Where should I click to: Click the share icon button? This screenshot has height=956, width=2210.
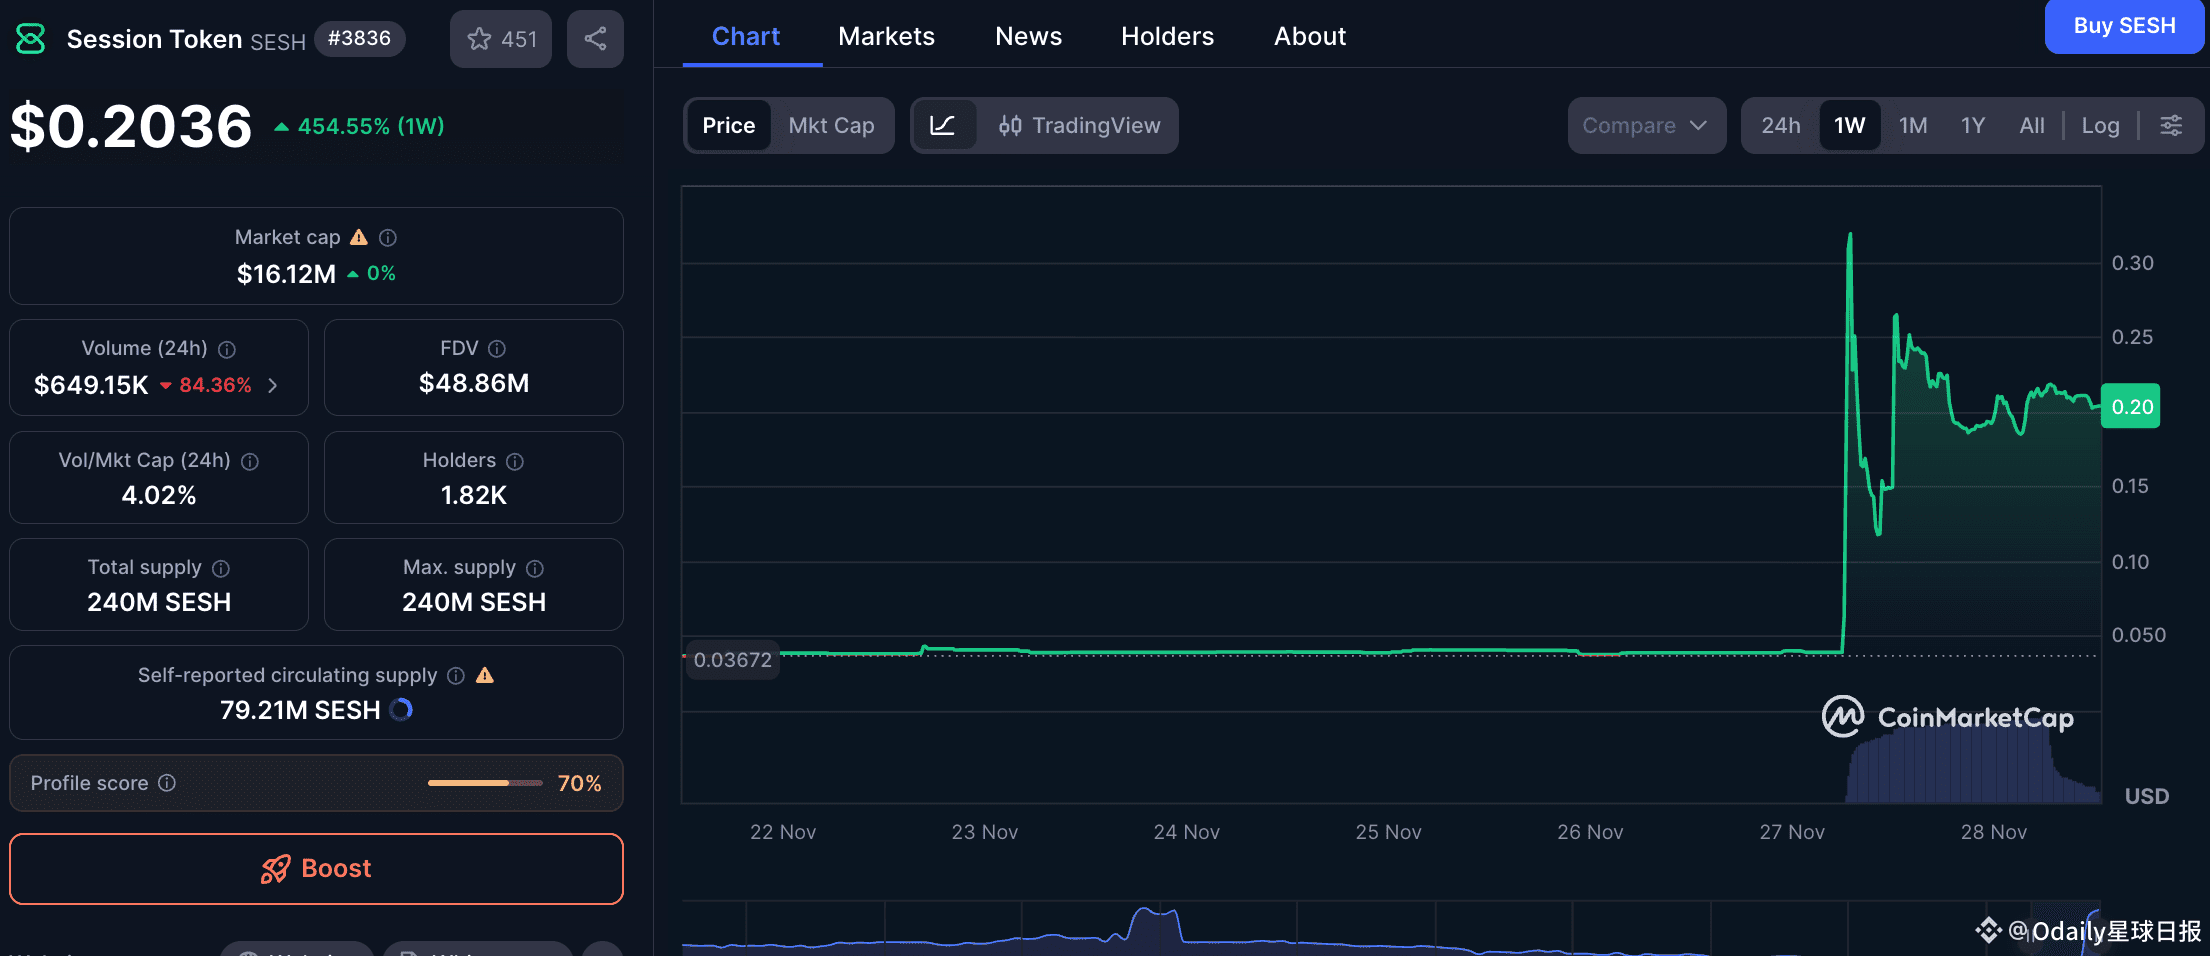point(595,39)
